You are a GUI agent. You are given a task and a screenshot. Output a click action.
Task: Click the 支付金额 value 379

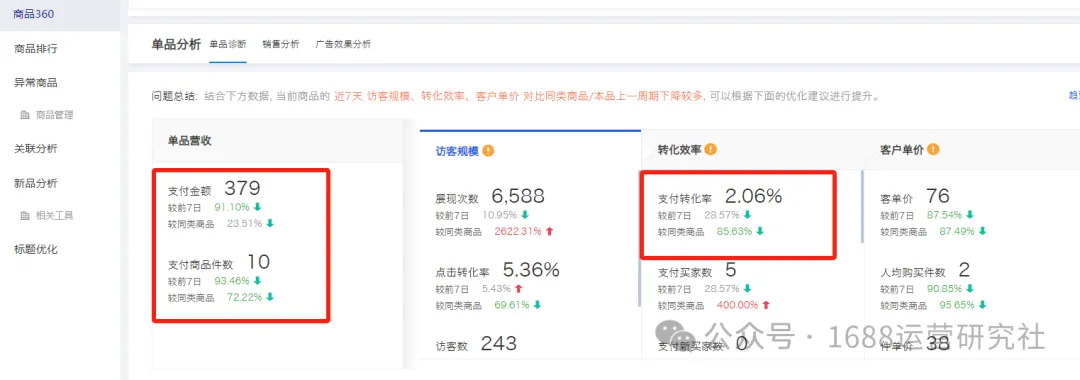242,189
